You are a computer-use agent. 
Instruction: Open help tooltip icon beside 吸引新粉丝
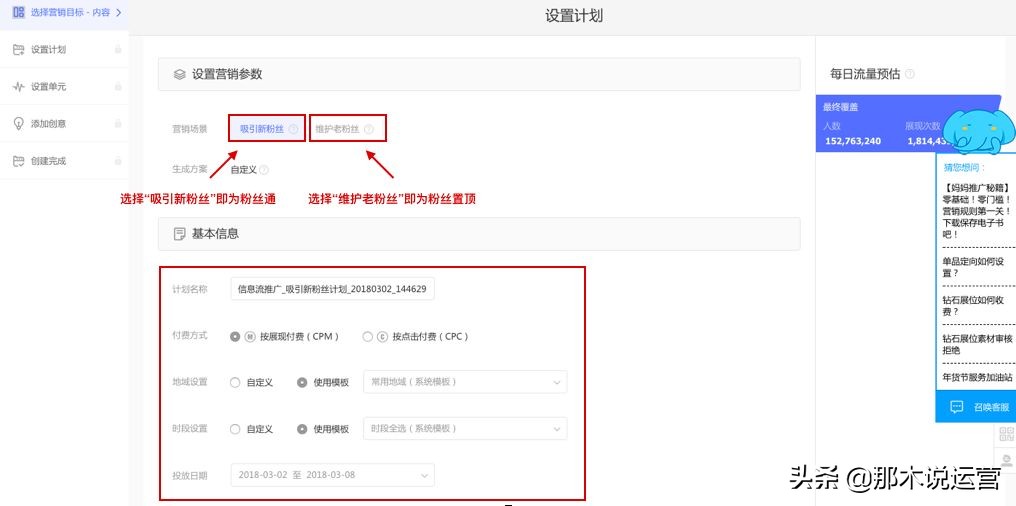click(294, 130)
